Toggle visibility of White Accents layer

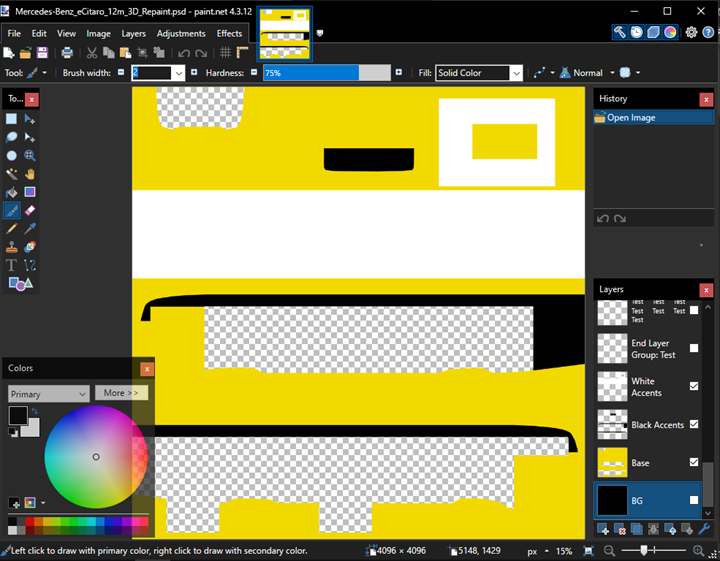(694, 386)
